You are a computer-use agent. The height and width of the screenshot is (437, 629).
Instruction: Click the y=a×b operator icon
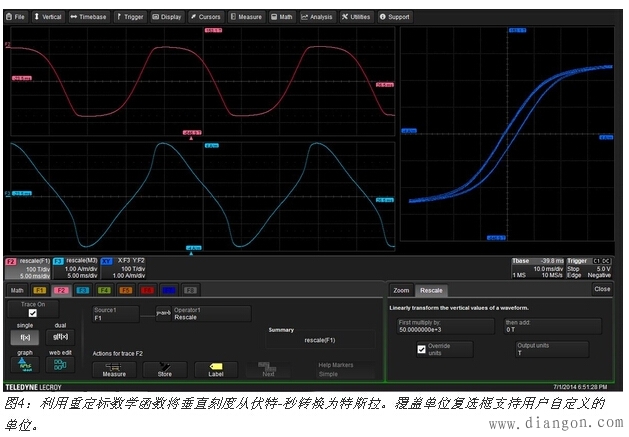pyautogui.click(x=163, y=314)
